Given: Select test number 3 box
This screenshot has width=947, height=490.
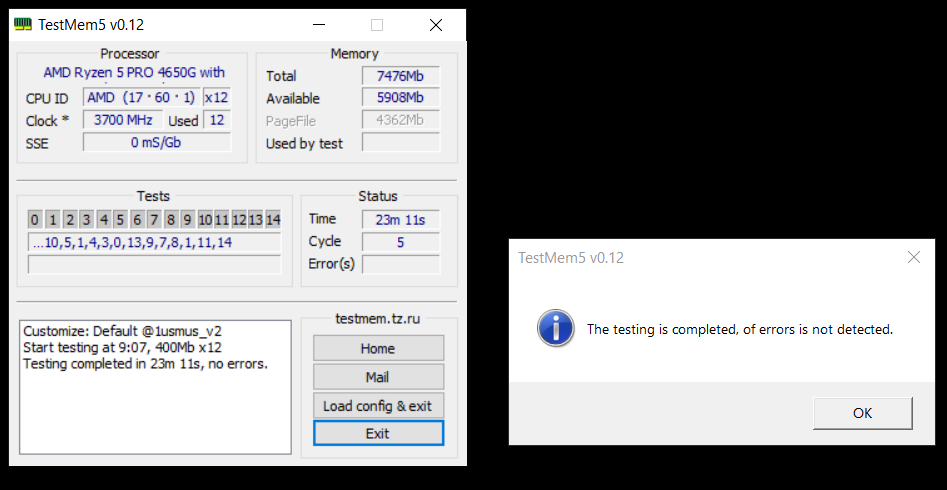Looking at the screenshot, I should click(86, 219).
